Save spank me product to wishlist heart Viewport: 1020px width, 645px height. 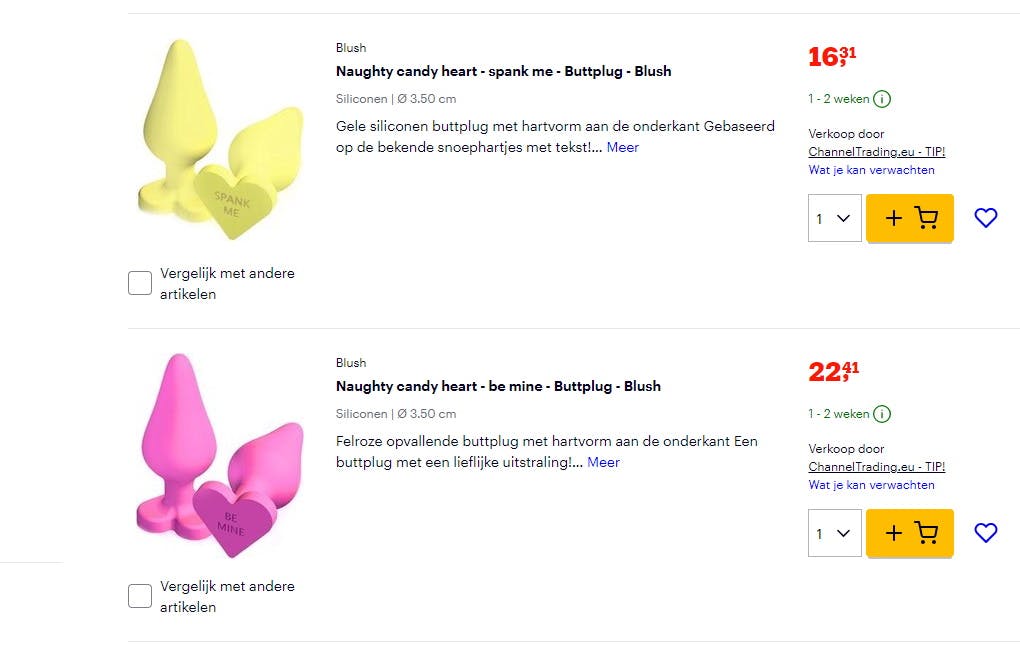[x=985, y=218]
